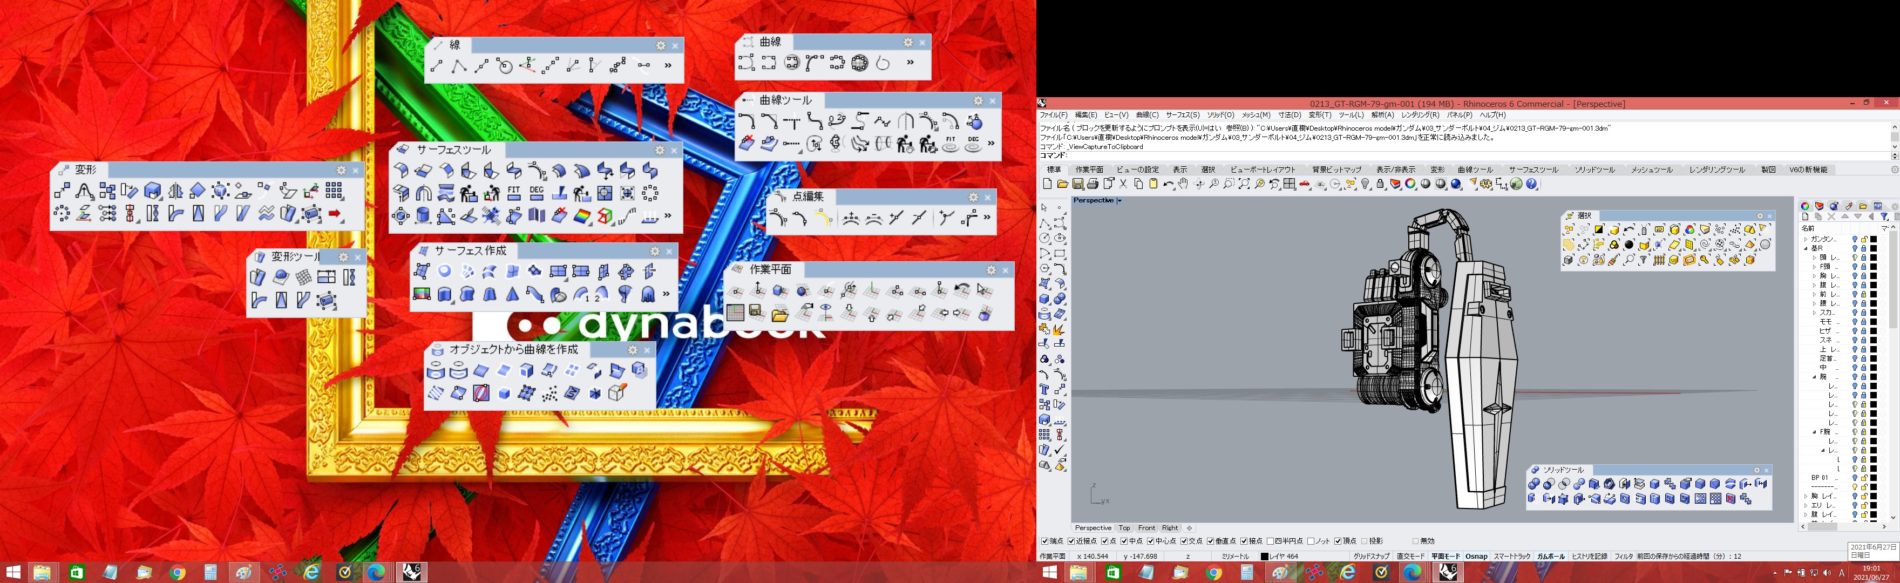
Task: Click the DEG icon in 曲線ツール floating toolbar
Action: pos(973,145)
